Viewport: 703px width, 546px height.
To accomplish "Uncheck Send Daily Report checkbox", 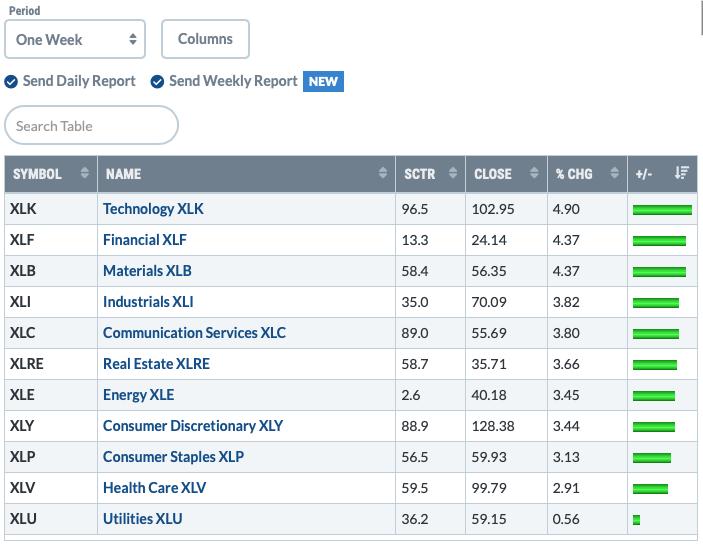I will [x=11, y=82].
